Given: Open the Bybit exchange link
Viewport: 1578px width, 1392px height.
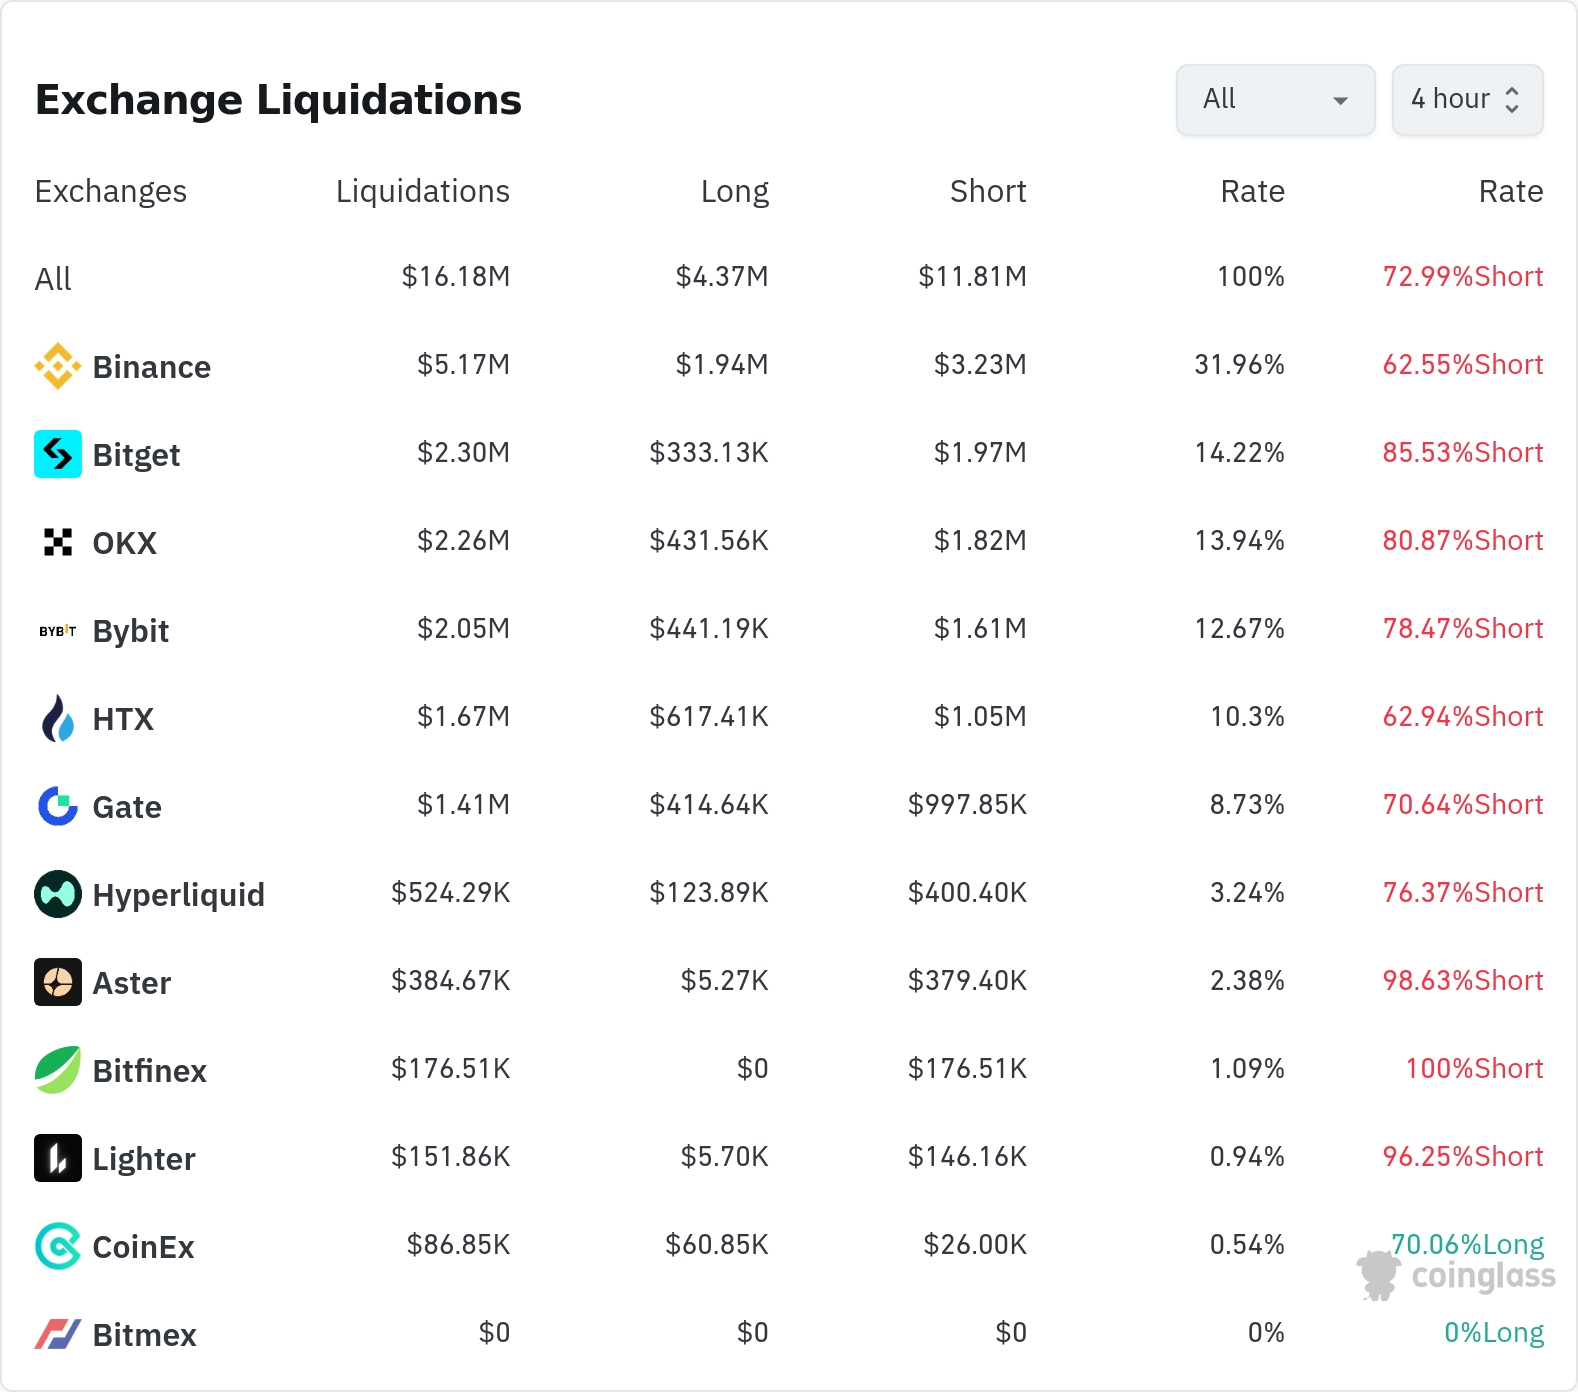Looking at the screenshot, I should [130, 631].
